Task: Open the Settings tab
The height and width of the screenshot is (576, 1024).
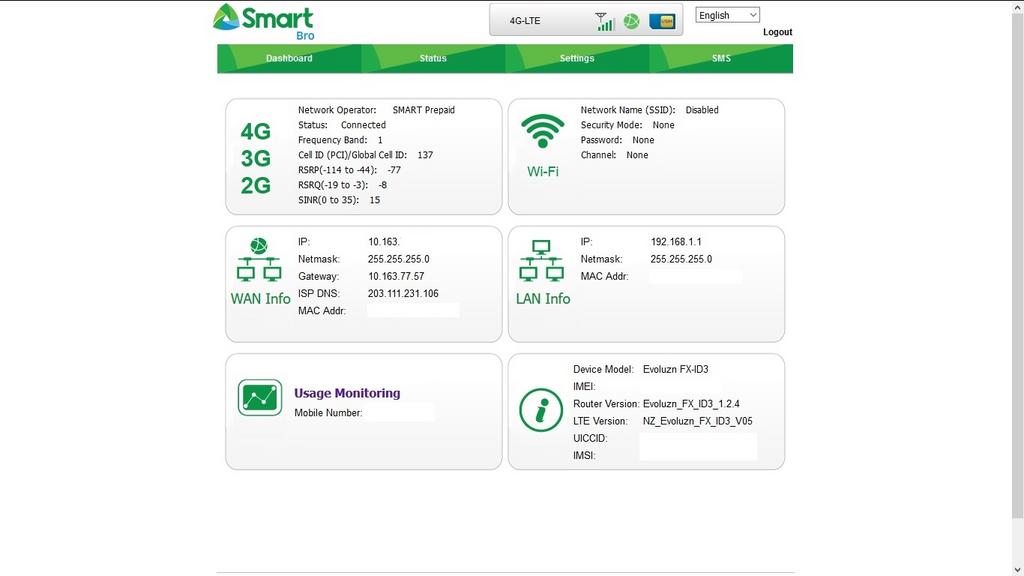Action: tap(577, 58)
